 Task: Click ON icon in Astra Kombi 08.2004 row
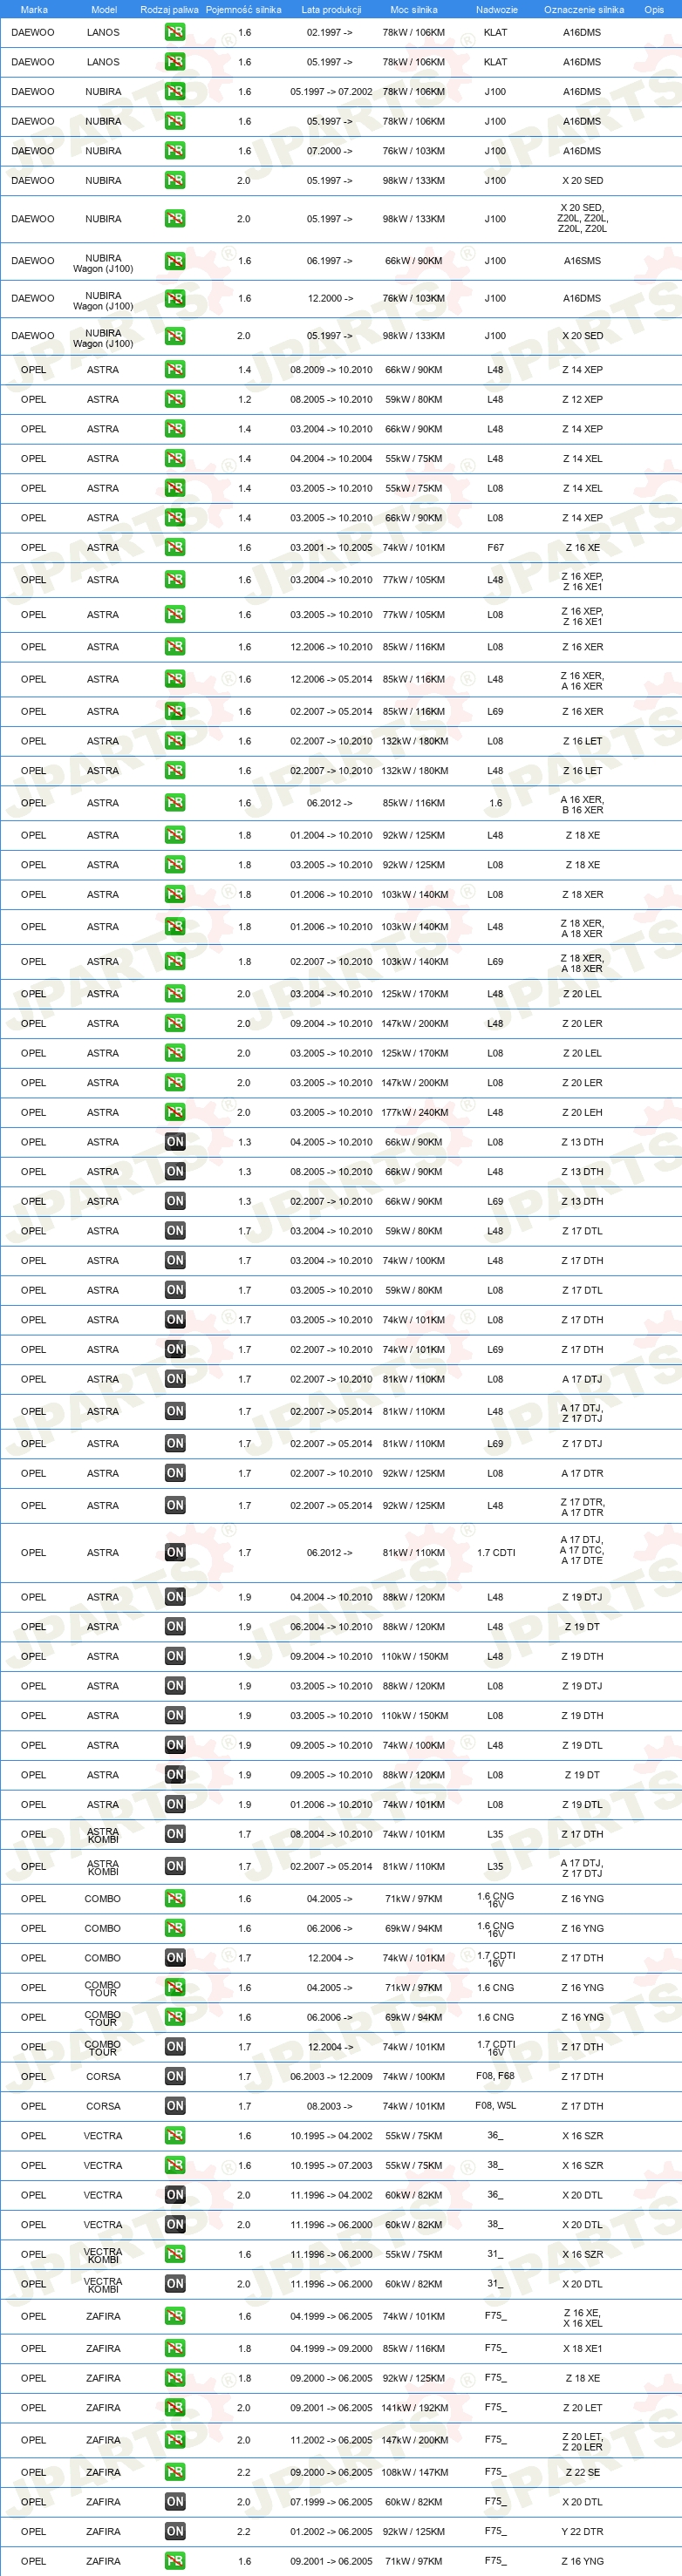tap(175, 1834)
